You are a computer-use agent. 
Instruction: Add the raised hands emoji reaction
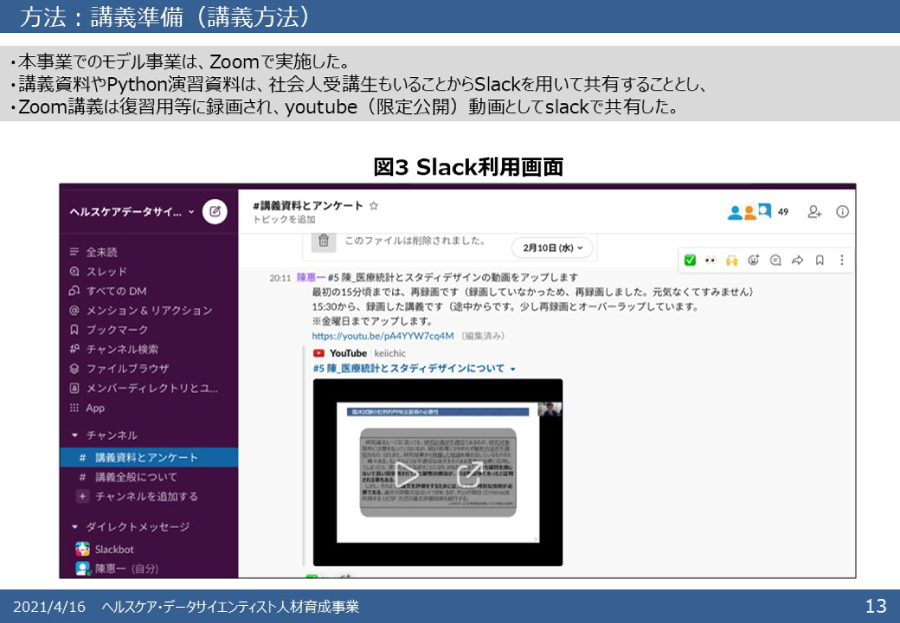tap(731, 260)
